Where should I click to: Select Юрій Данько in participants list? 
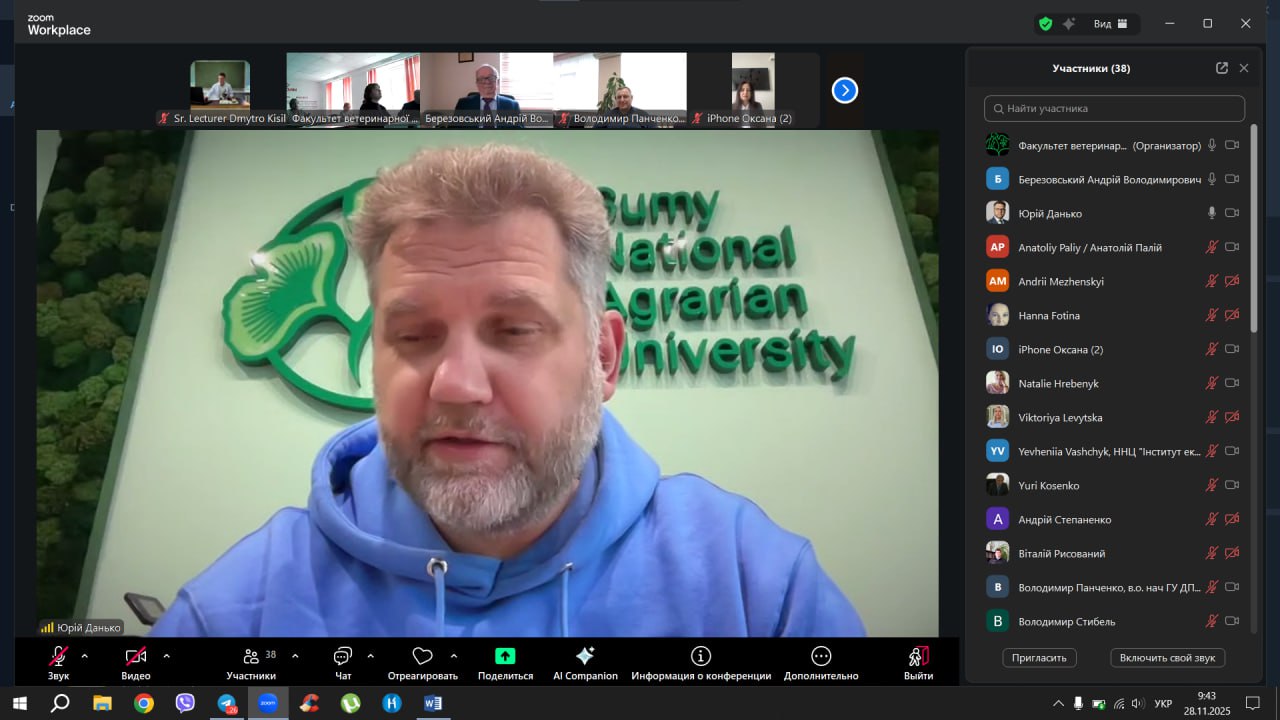pyautogui.click(x=1050, y=213)
